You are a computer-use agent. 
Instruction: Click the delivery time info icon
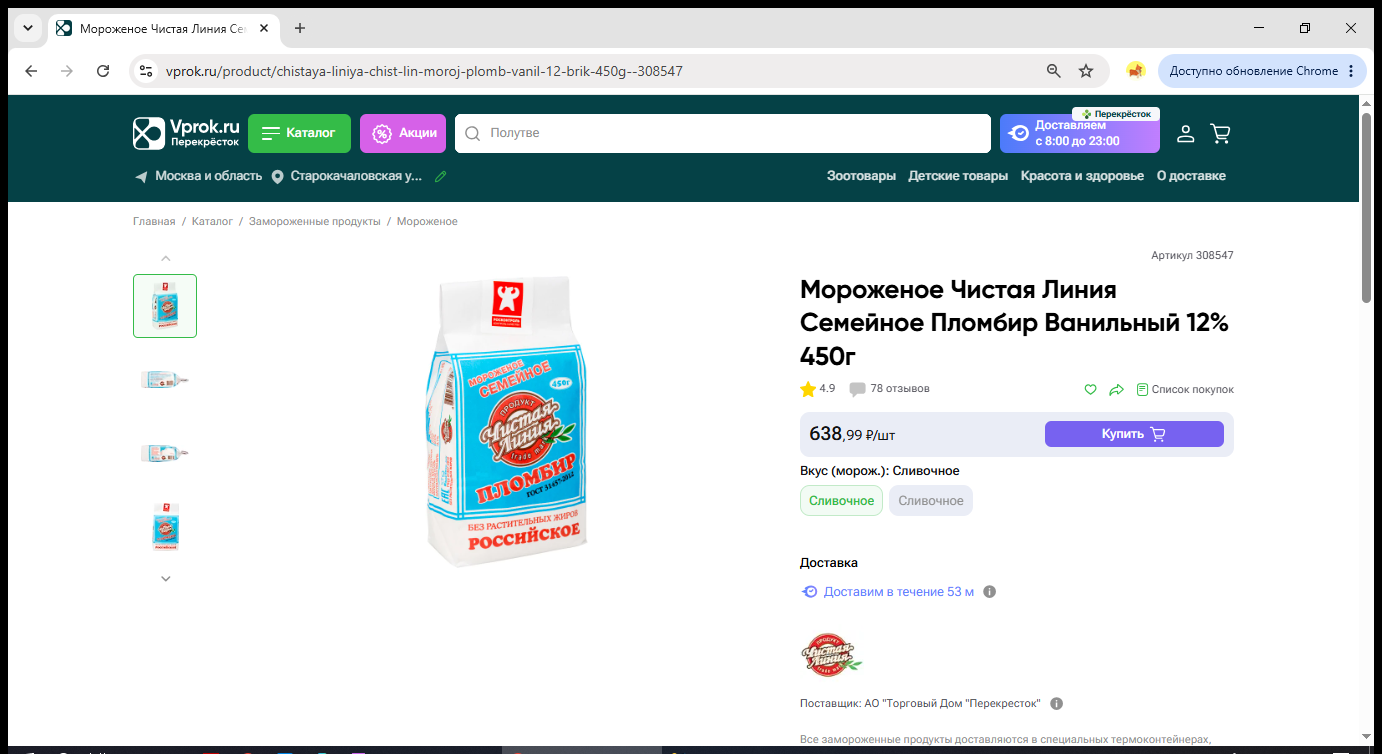click(990, 592)
